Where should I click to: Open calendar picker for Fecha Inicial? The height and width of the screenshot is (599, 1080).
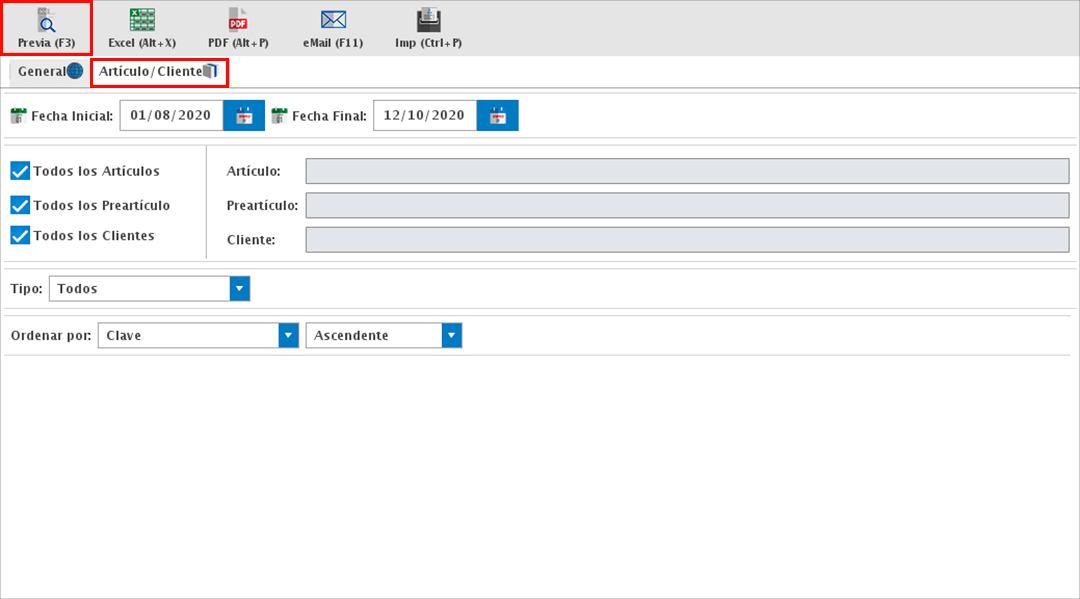pyautogui.click(x=244, y=116)
